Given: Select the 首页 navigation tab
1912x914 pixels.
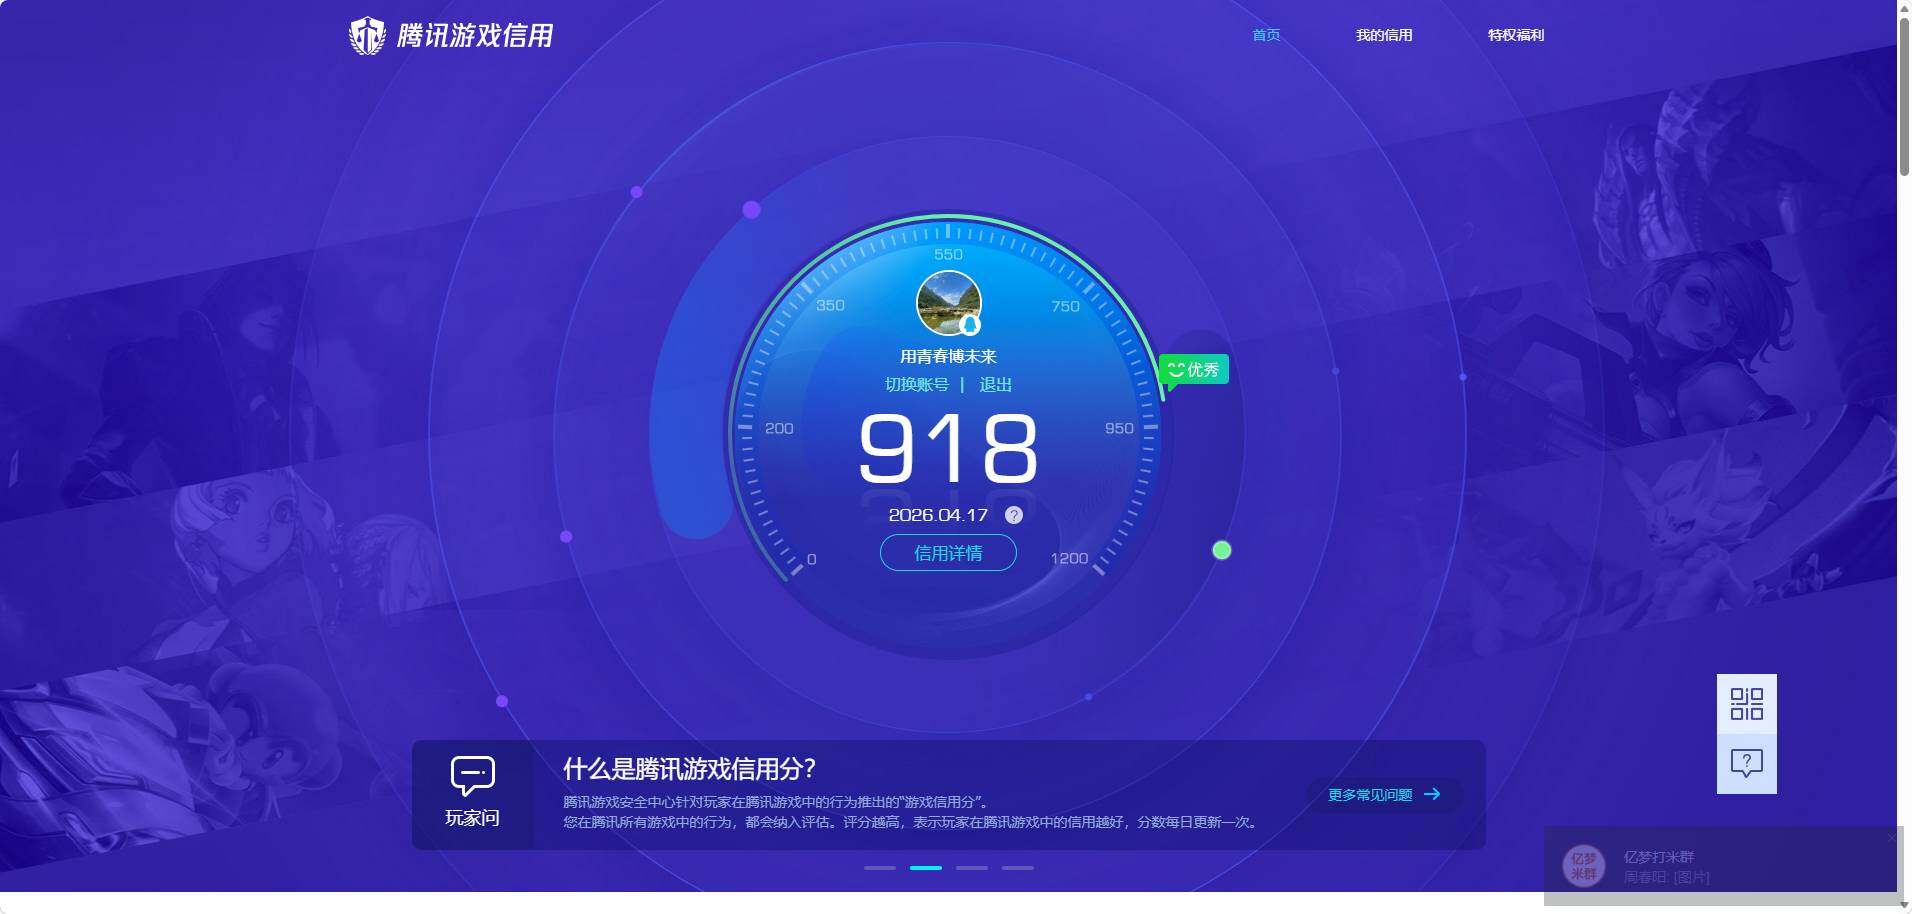Looking at the screenshot, I should 1265,35.
